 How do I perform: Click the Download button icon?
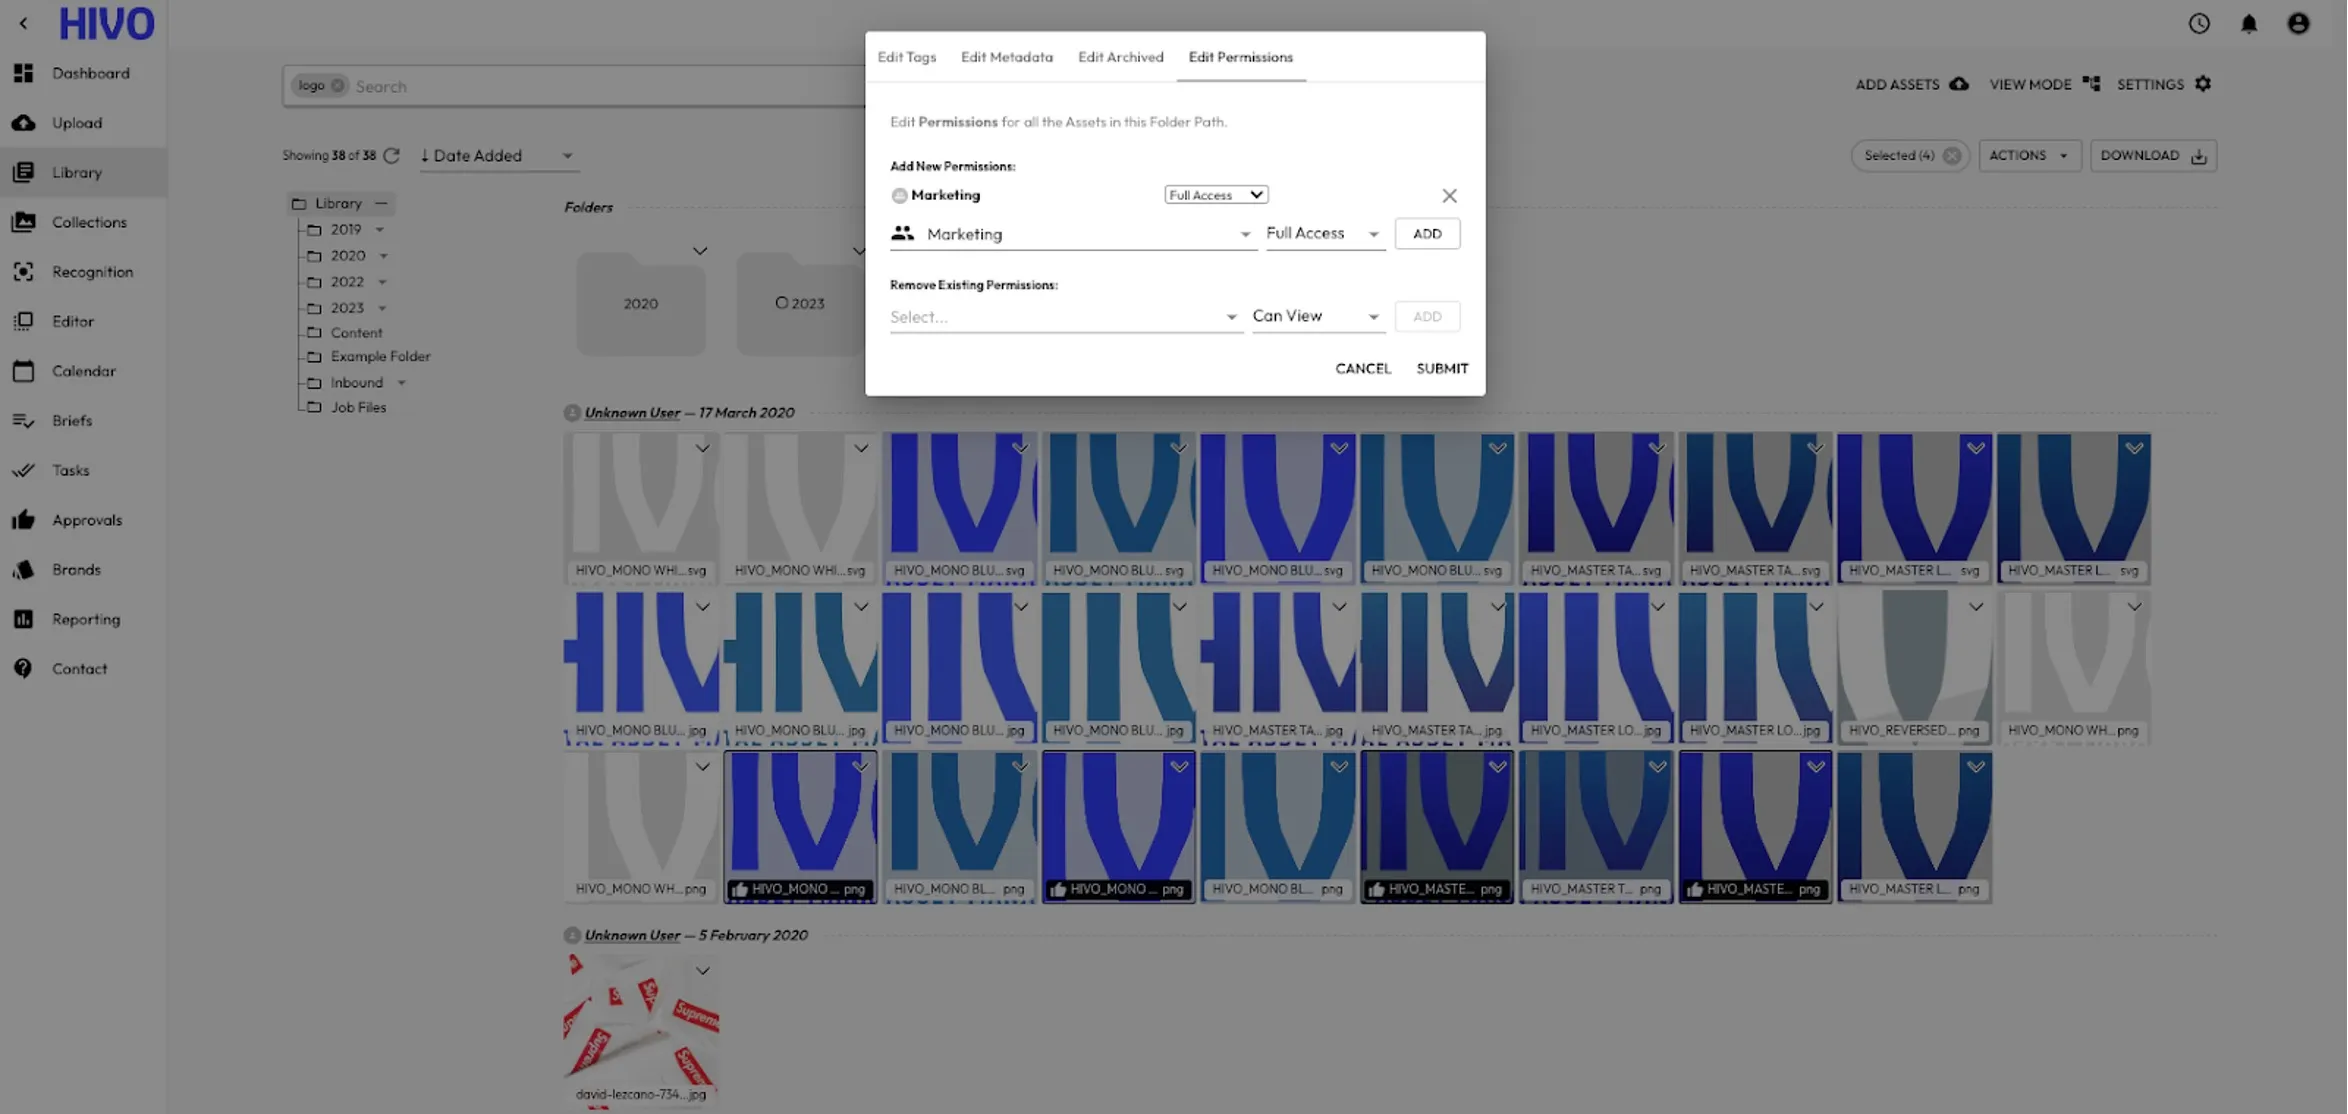(2199, 156)
